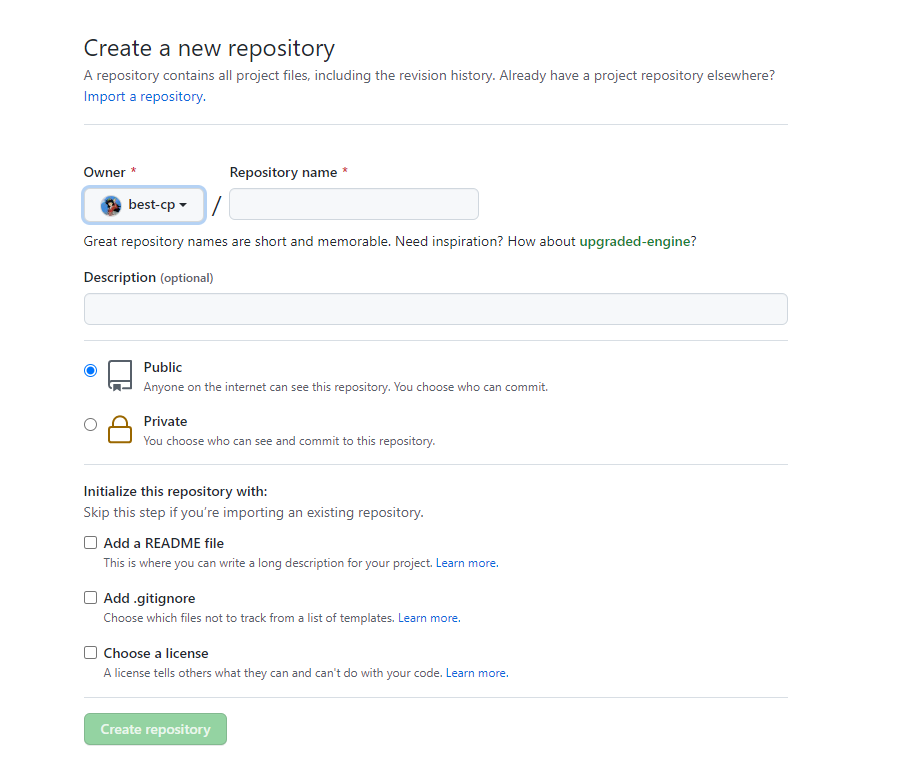Image resolution: width=917 pixels, height=762 pixels.
Task: Use the suggested name upgraded-engine
Action: [x=635, y=242]
